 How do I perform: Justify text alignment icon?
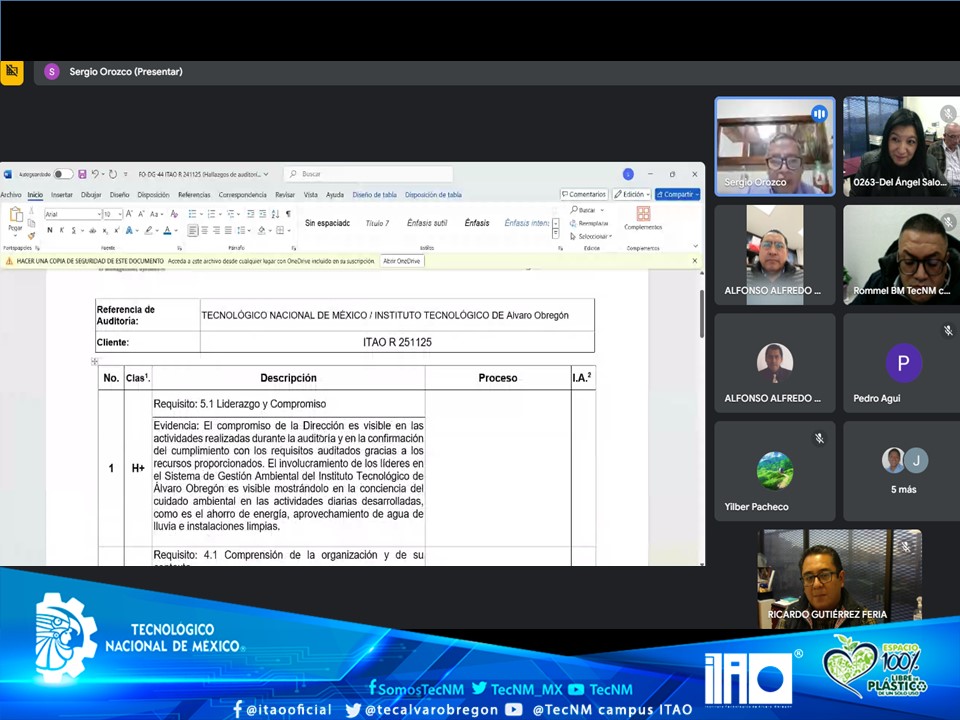tap(228, 230)
